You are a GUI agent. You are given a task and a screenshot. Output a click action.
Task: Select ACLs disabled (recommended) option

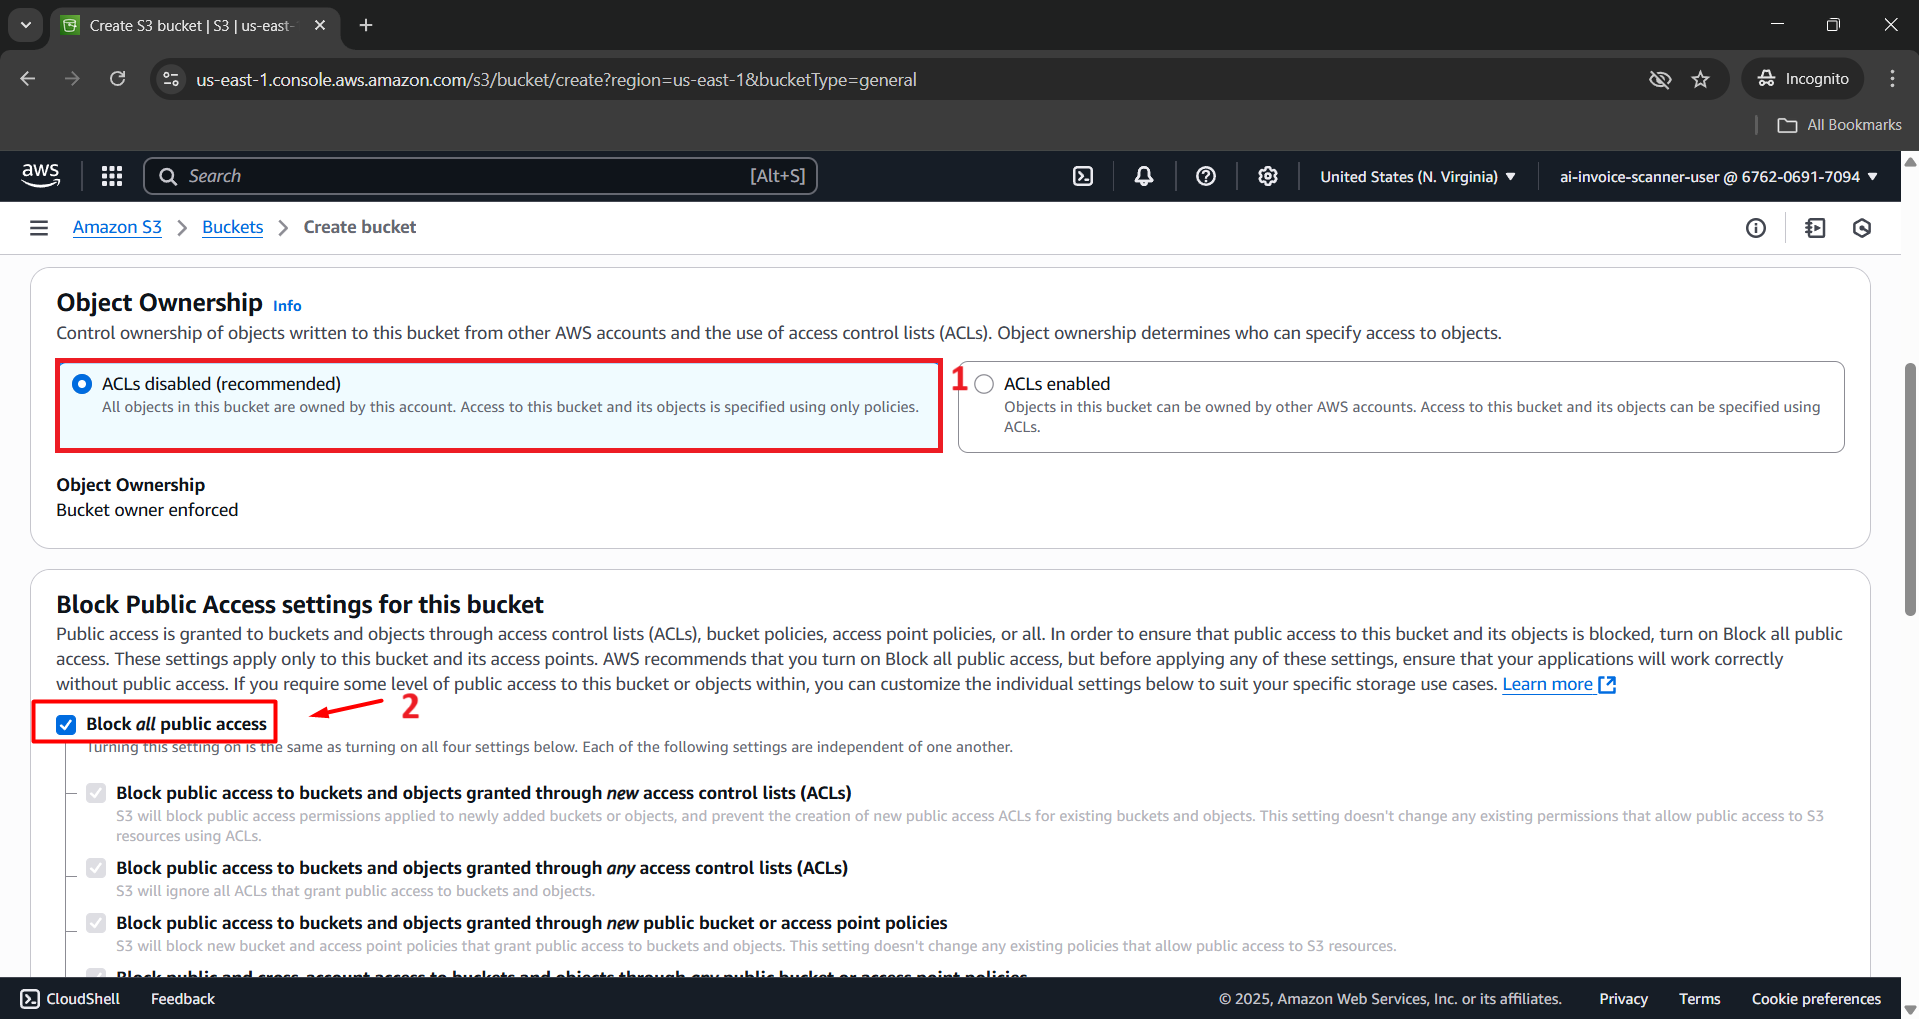[82, 383]
